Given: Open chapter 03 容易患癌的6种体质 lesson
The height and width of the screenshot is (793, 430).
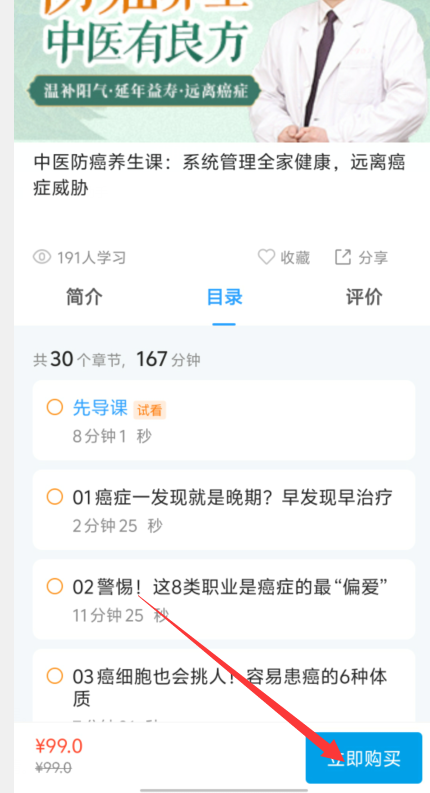Looking at the screenshot, I should tap(224, 686).
